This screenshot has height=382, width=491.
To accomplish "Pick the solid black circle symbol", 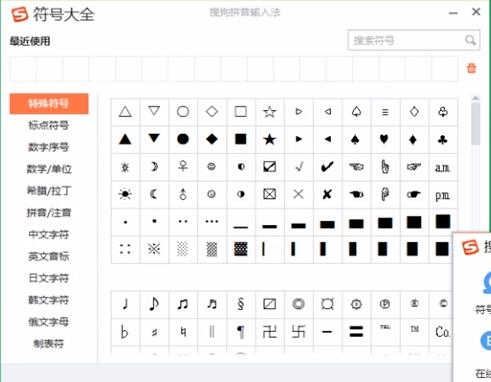I will (183, 139).
